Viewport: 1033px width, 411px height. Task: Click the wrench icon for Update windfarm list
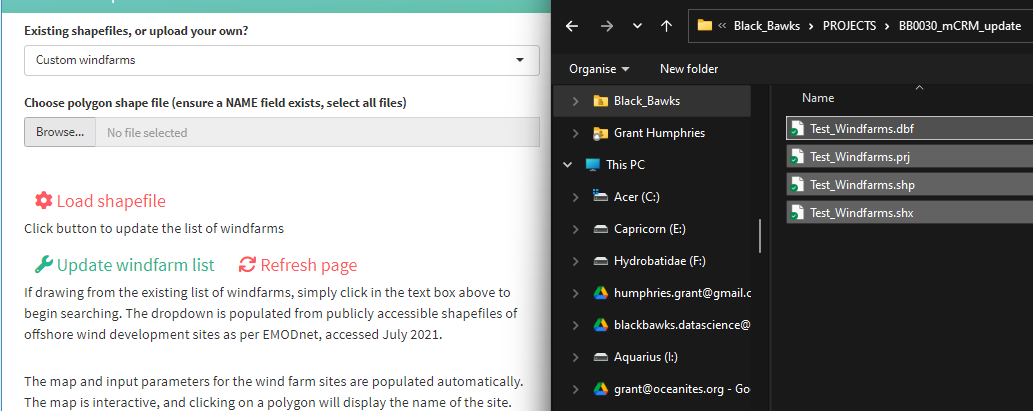pos(43,265)
